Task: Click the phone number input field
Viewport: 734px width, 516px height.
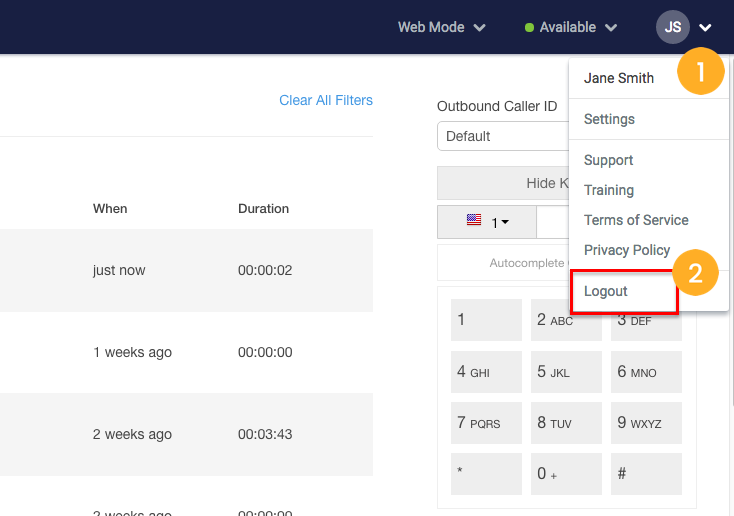Action: [553, 222]
